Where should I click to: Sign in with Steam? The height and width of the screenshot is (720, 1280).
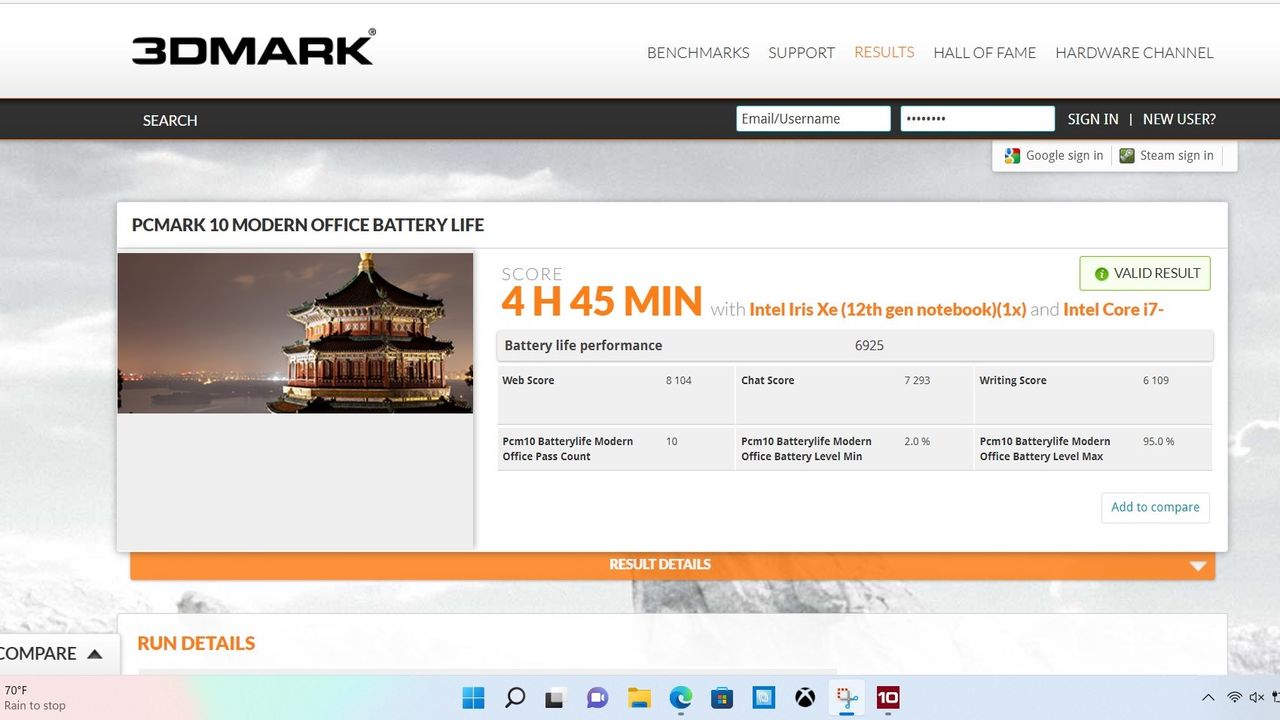pyautogui.click(x=1167, y=156)
